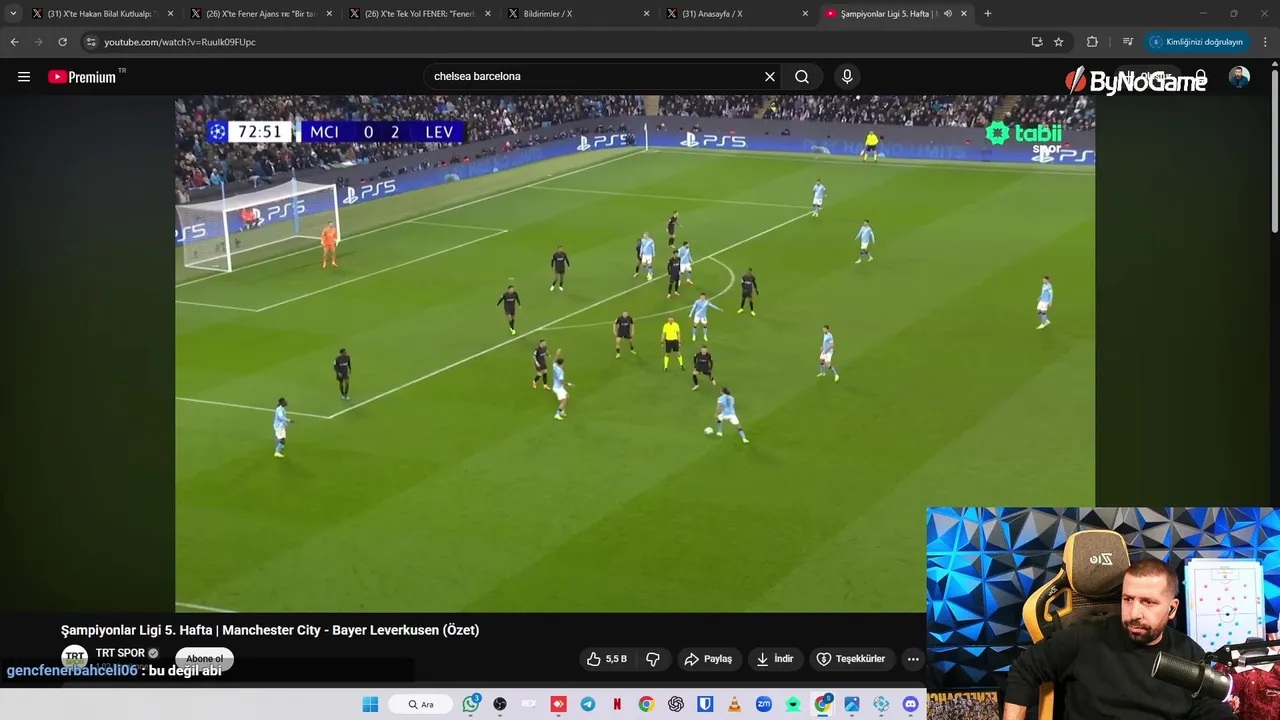The width and height of the screenshot is (1280, 720).
Task: Reload the page with the refresh icon
Action: coord(62,42)
